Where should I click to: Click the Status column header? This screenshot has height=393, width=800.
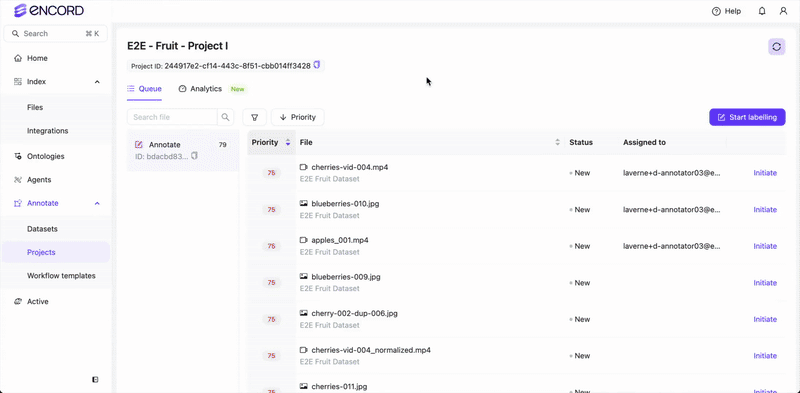click(581, 142)
